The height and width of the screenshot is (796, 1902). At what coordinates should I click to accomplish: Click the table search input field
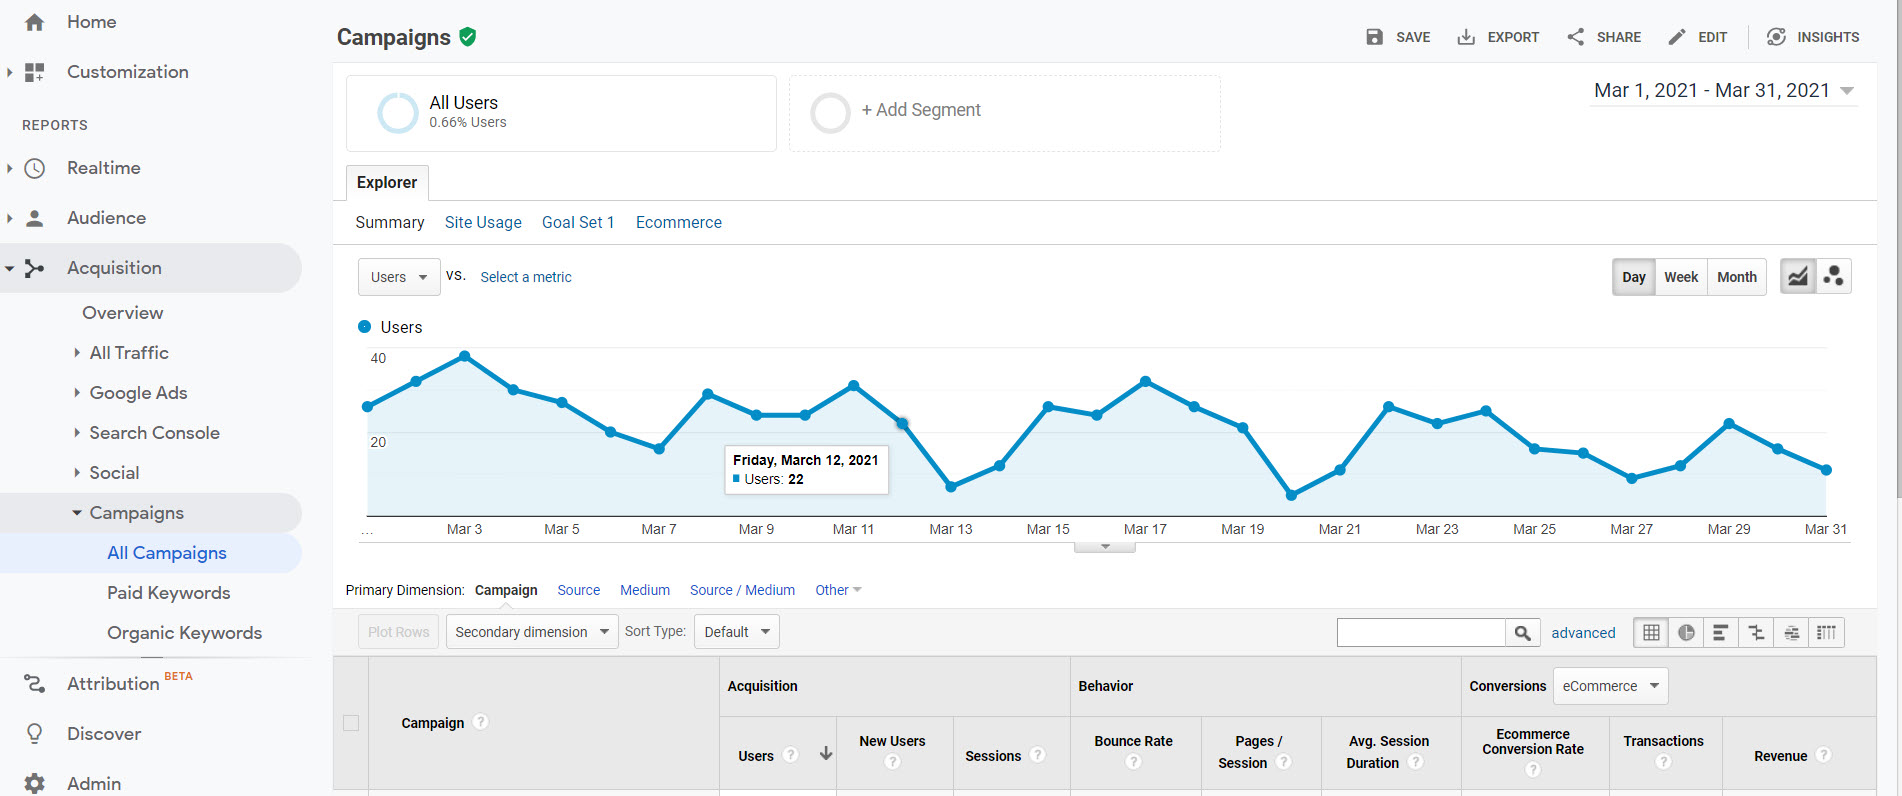pyautogui.click(x=1421, y=632)
